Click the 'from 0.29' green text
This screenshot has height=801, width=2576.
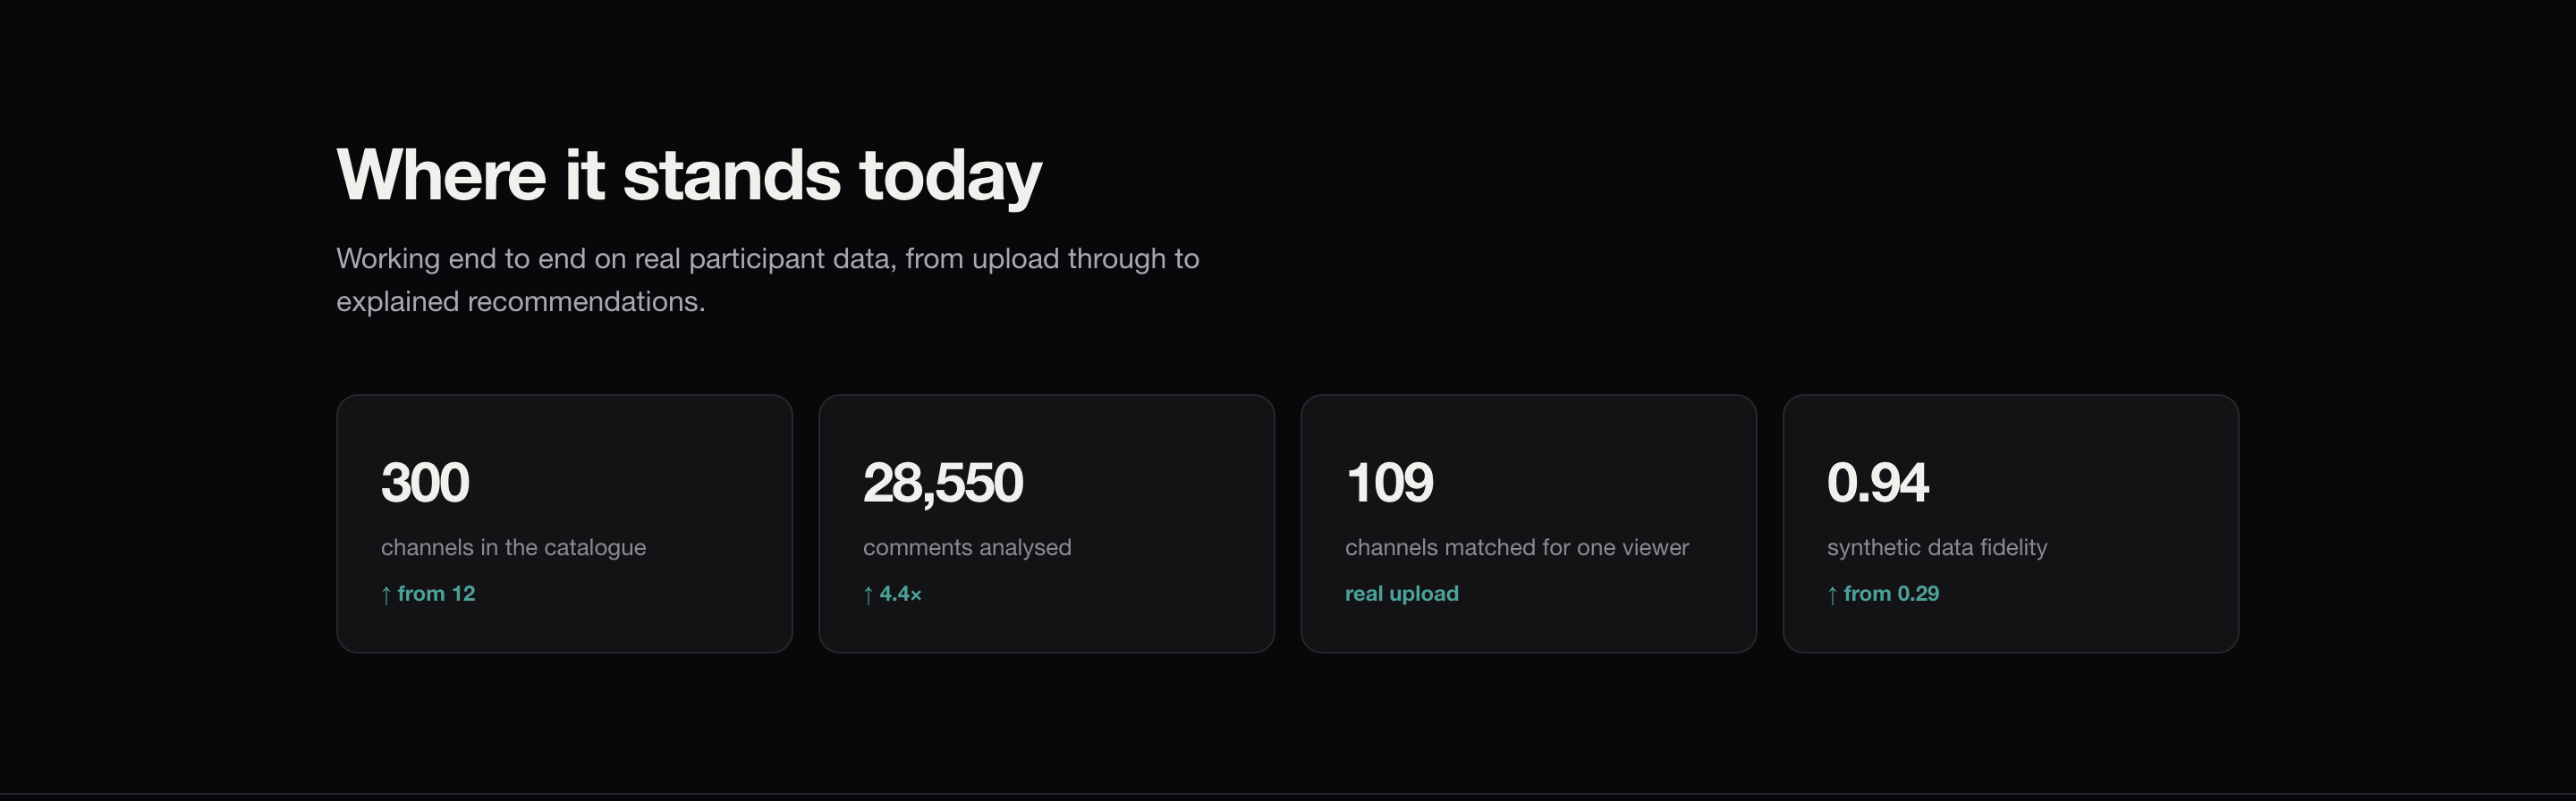point(1891,593)
